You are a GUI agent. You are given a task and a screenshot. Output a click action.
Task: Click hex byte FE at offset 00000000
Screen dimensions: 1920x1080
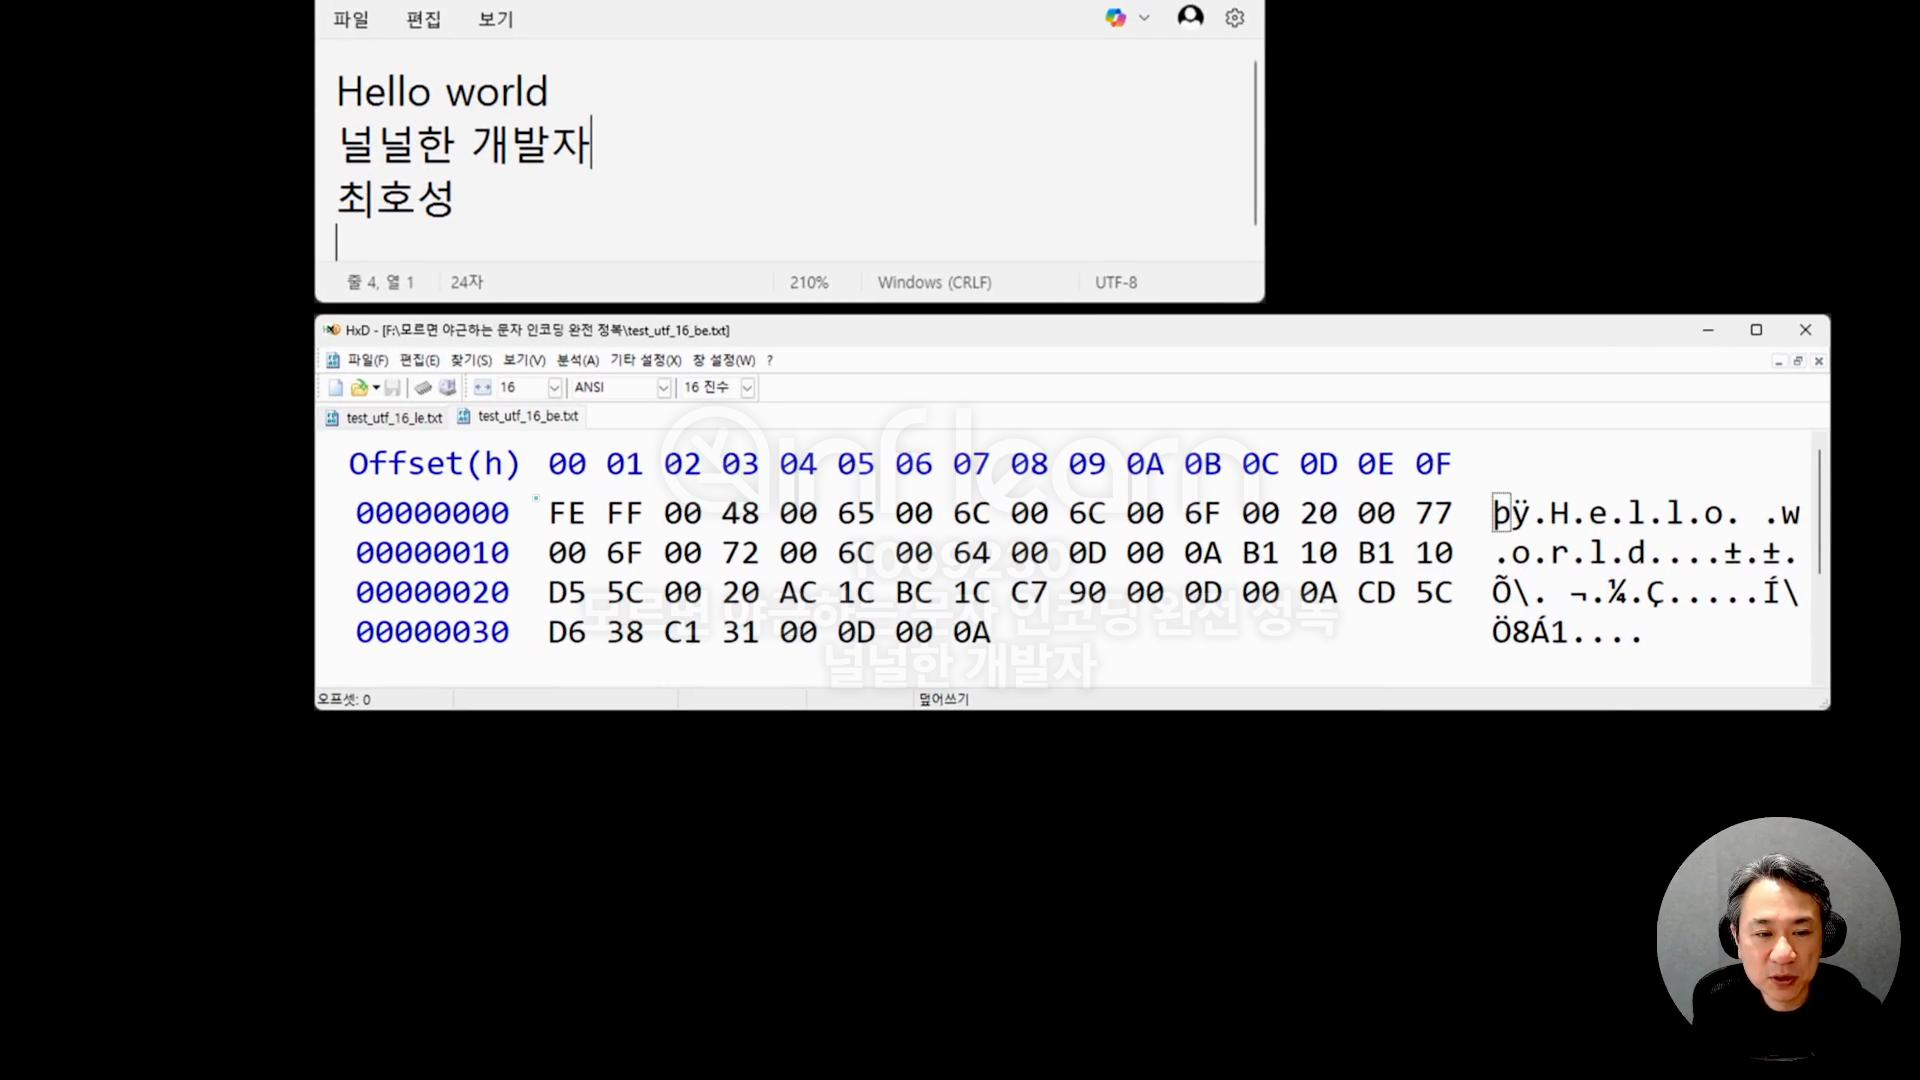(566, 513)
